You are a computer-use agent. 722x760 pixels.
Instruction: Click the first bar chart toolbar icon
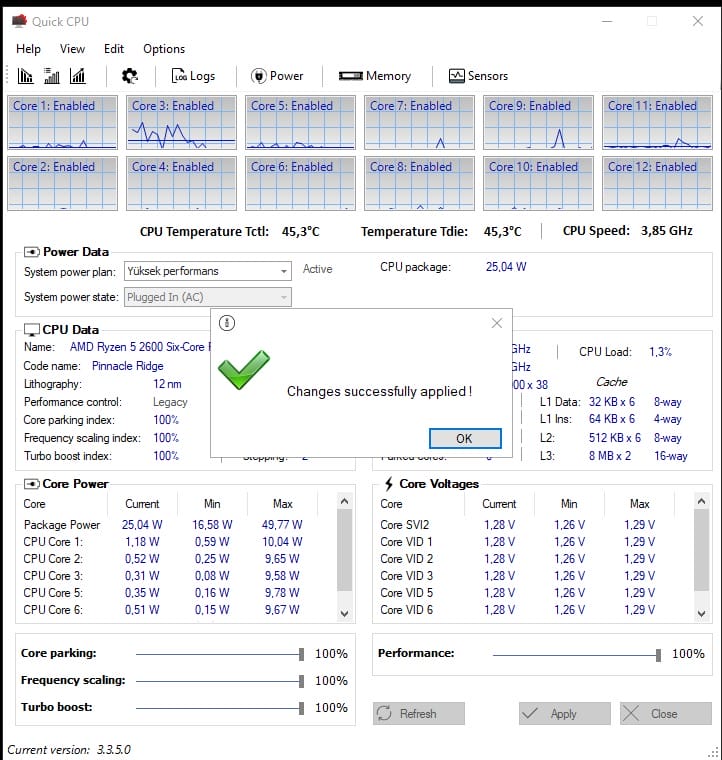click(26, 76)
